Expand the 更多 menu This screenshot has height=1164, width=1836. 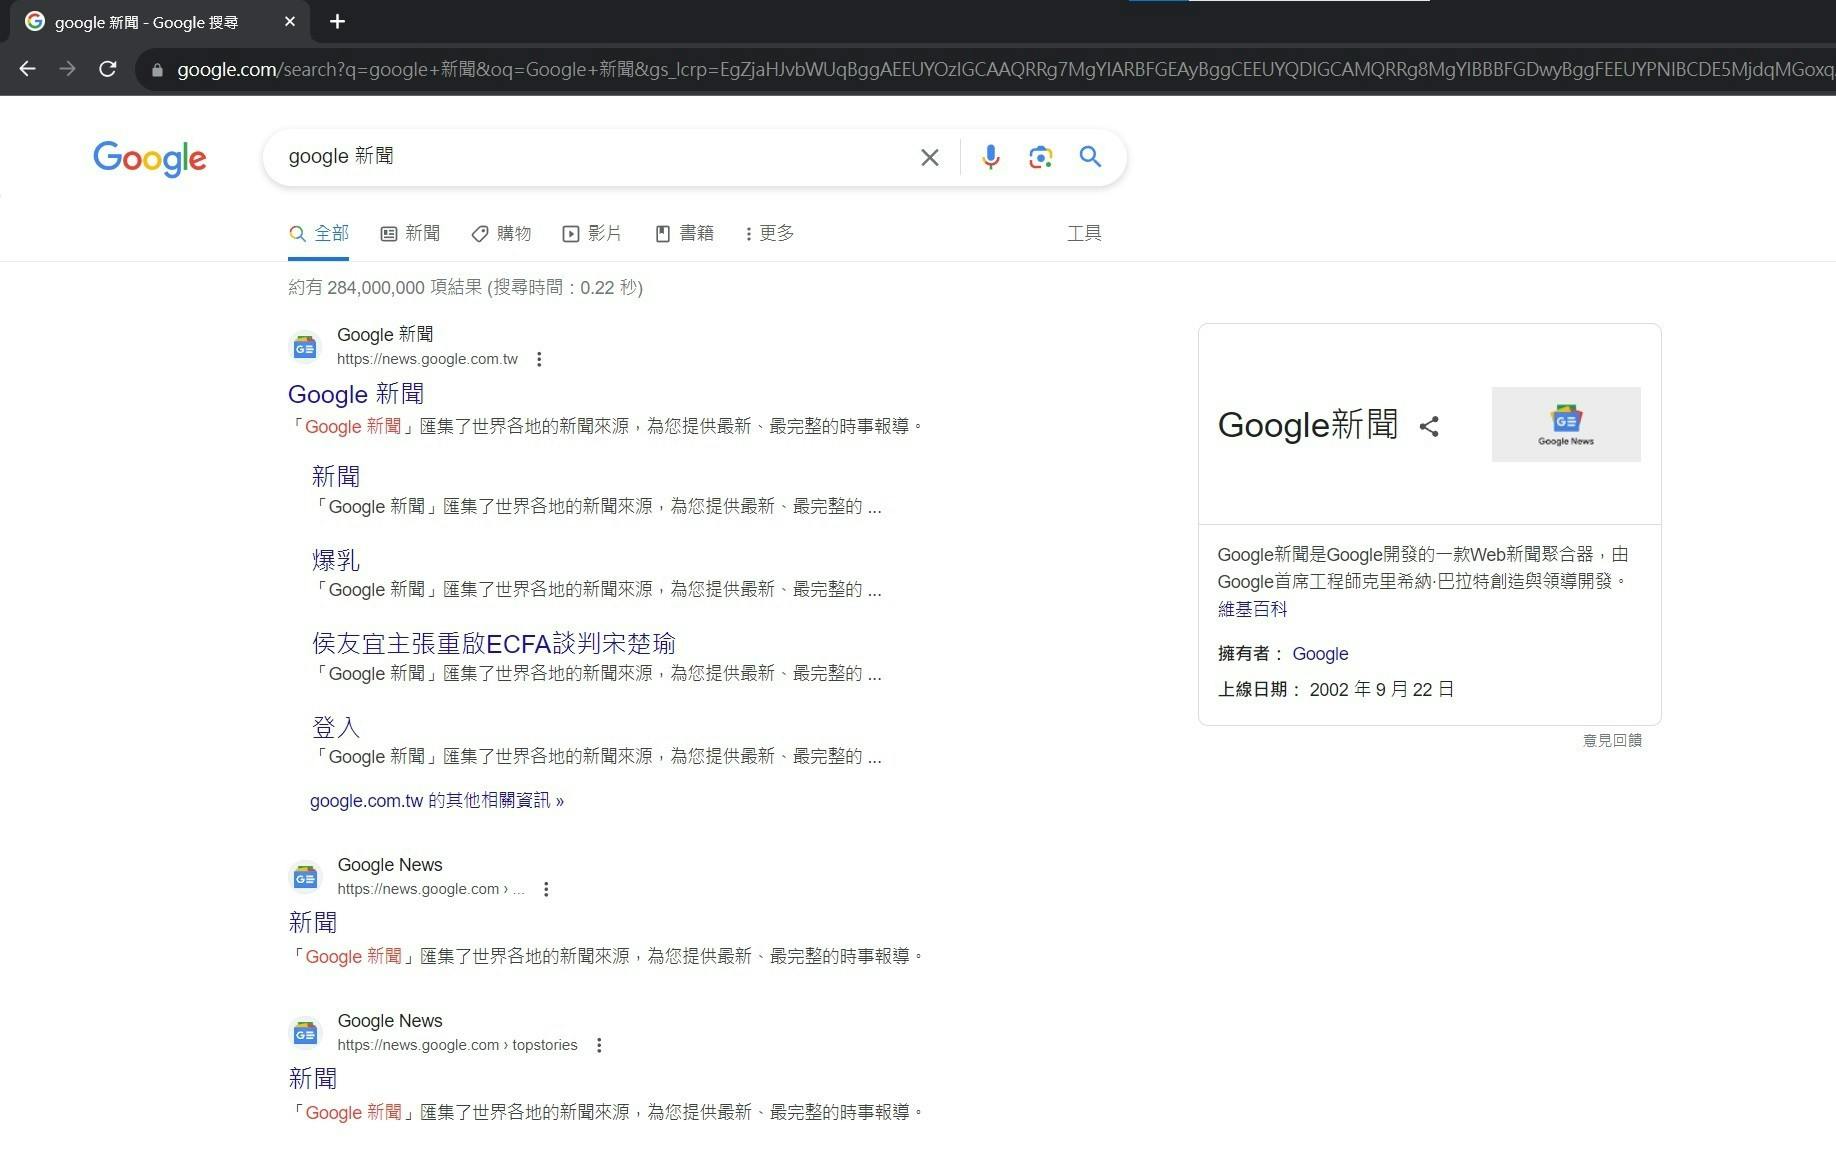(769, 233)
